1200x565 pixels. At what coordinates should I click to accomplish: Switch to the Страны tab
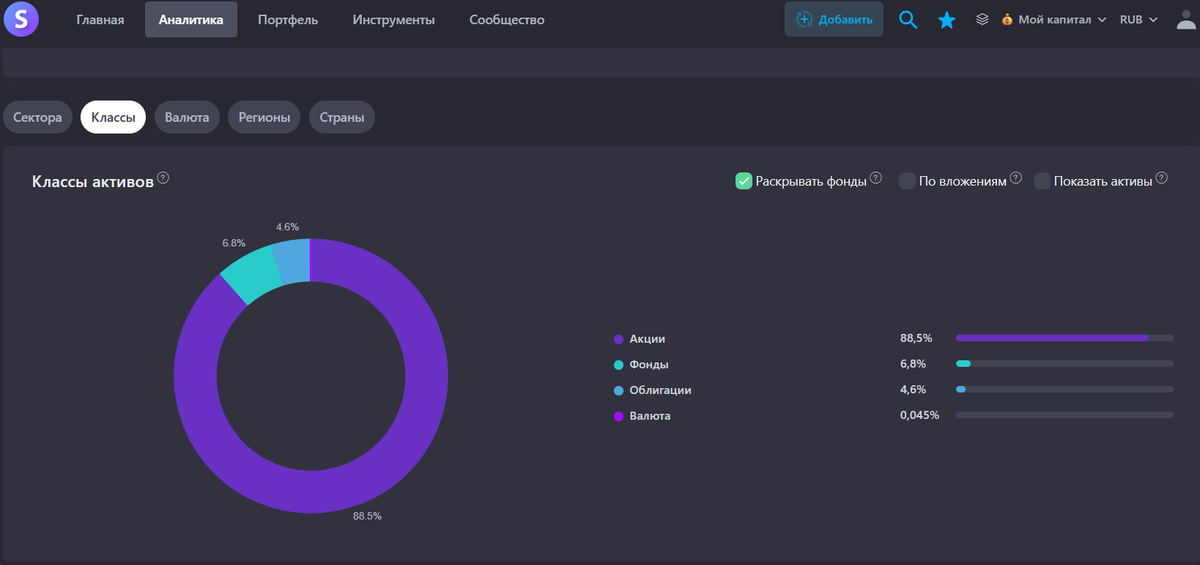point(342,117)
